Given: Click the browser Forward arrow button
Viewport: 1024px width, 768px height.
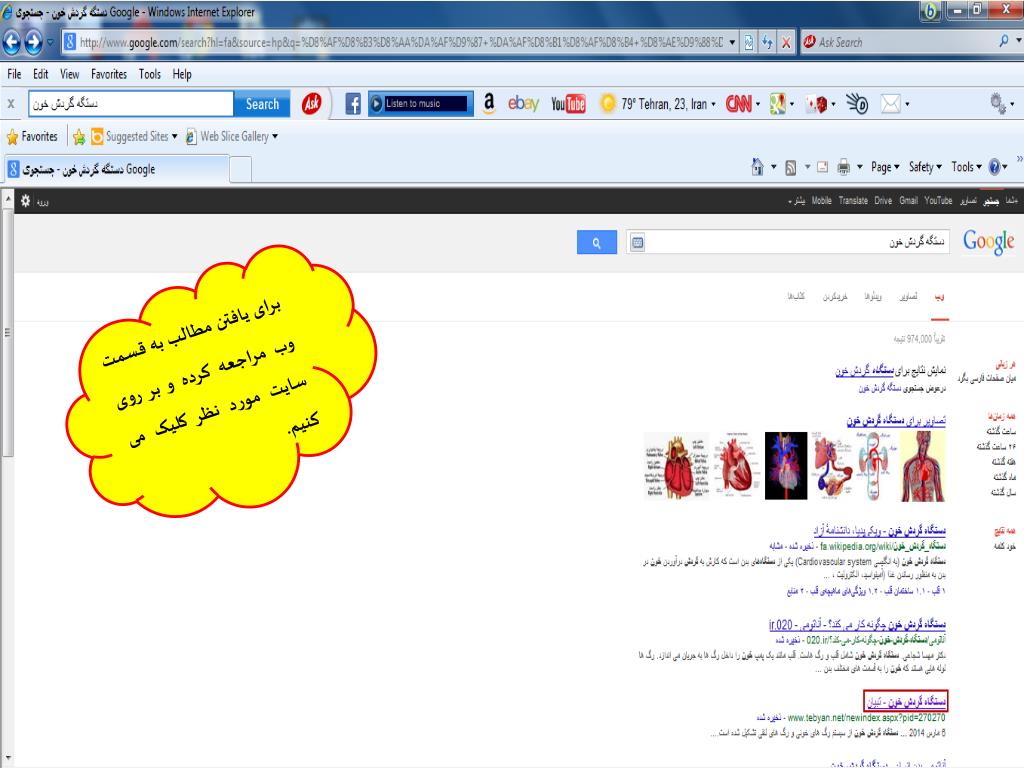Looking at the screenshot, I should point(33,42).
